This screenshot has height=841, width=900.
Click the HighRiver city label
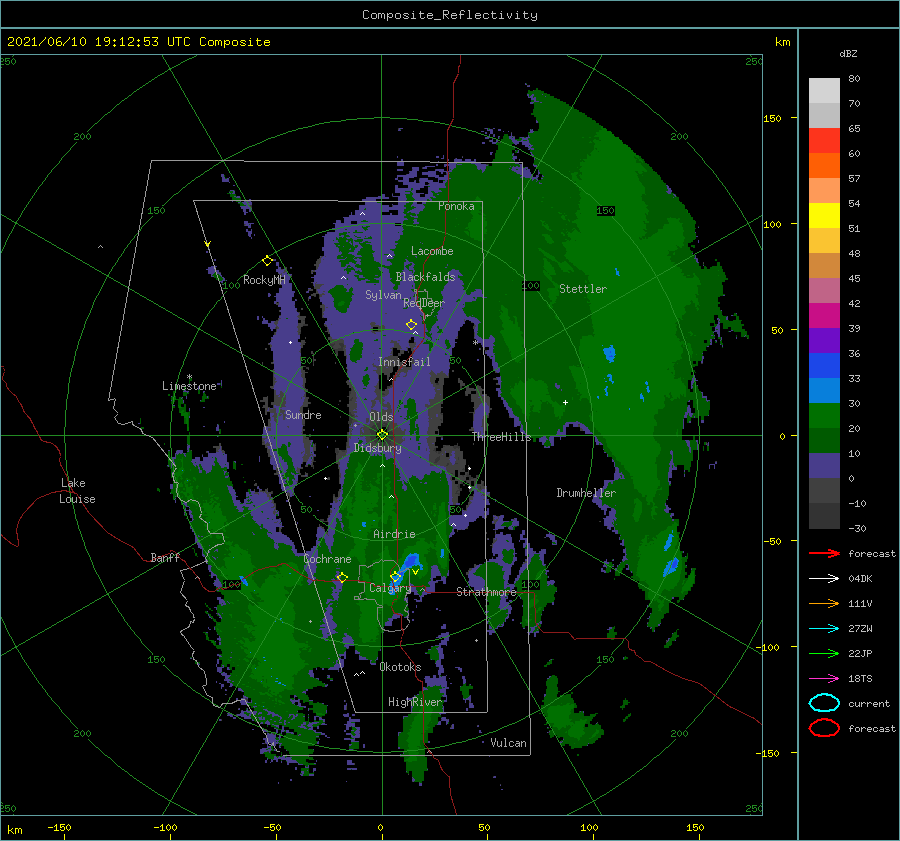coord(415,702)
